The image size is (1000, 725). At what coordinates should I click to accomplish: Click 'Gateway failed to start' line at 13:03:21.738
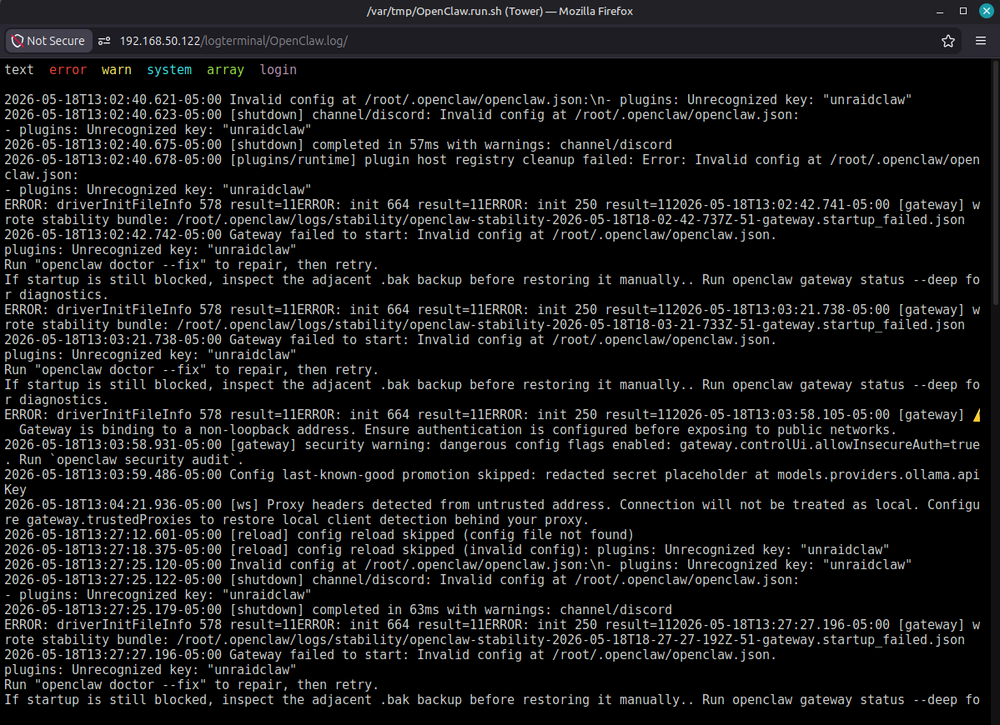(390, 341)
